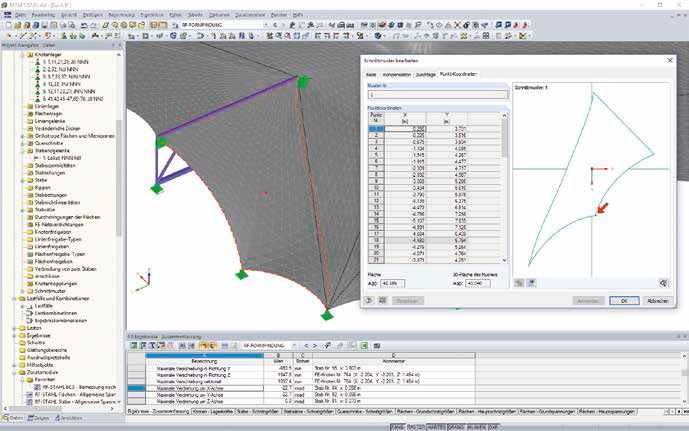
Task: Select highlighted row 18 in coordinates table
Action: [x=434, y=241]
